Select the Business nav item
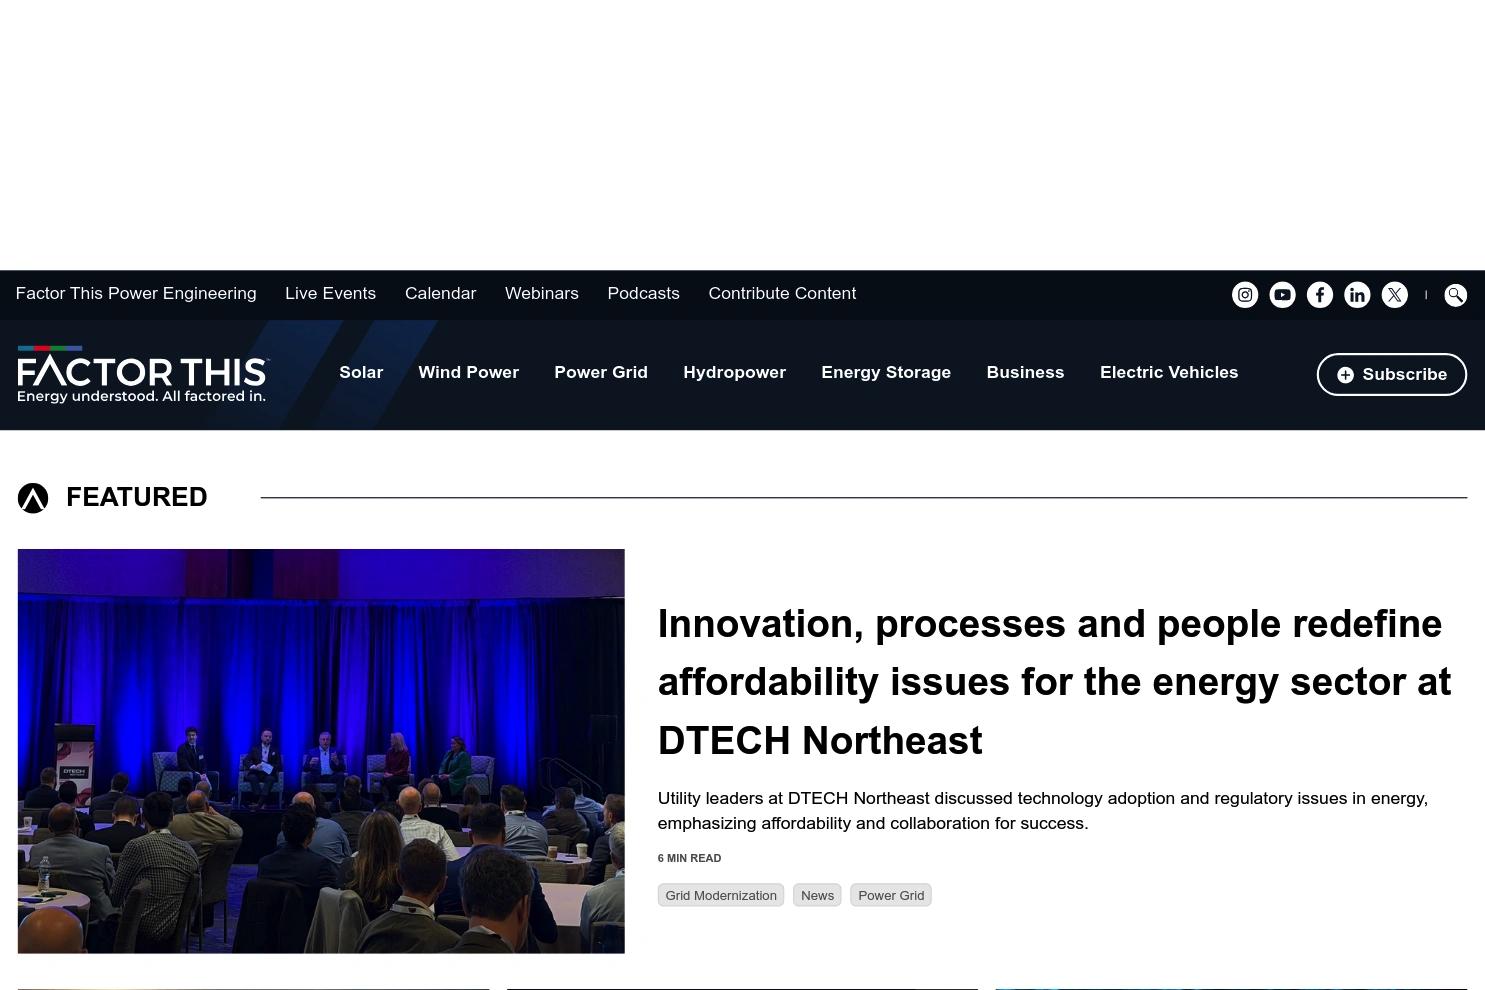 pyautogui.click(x=1025, y=372)
